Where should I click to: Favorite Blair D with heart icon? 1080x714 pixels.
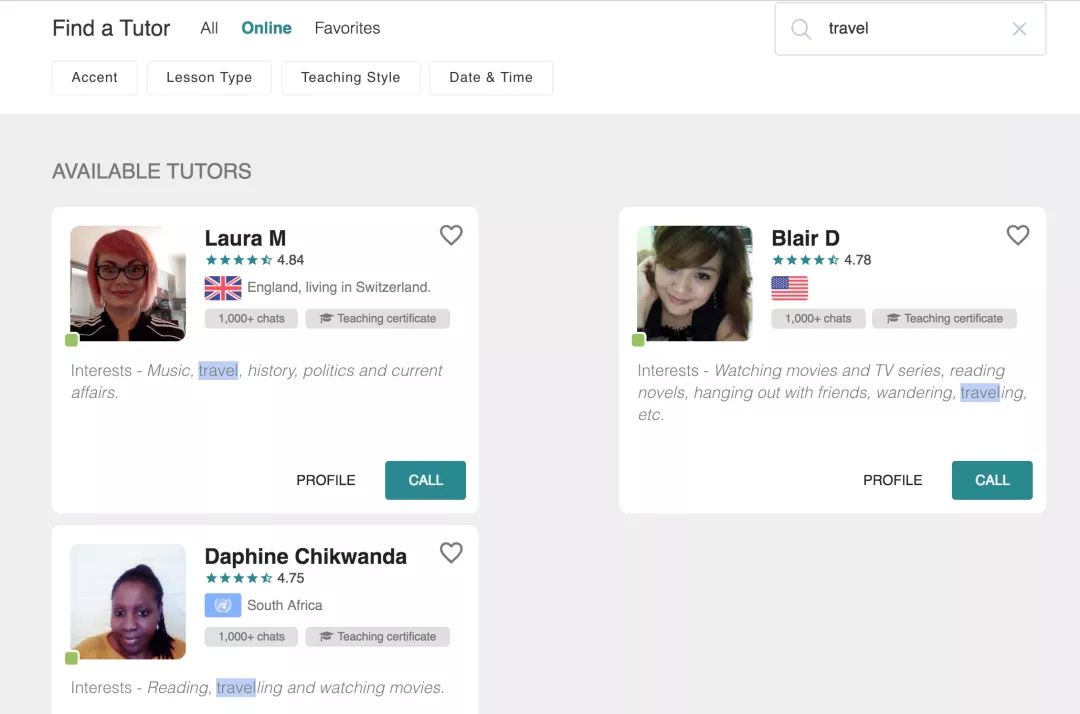[1018, 235]
